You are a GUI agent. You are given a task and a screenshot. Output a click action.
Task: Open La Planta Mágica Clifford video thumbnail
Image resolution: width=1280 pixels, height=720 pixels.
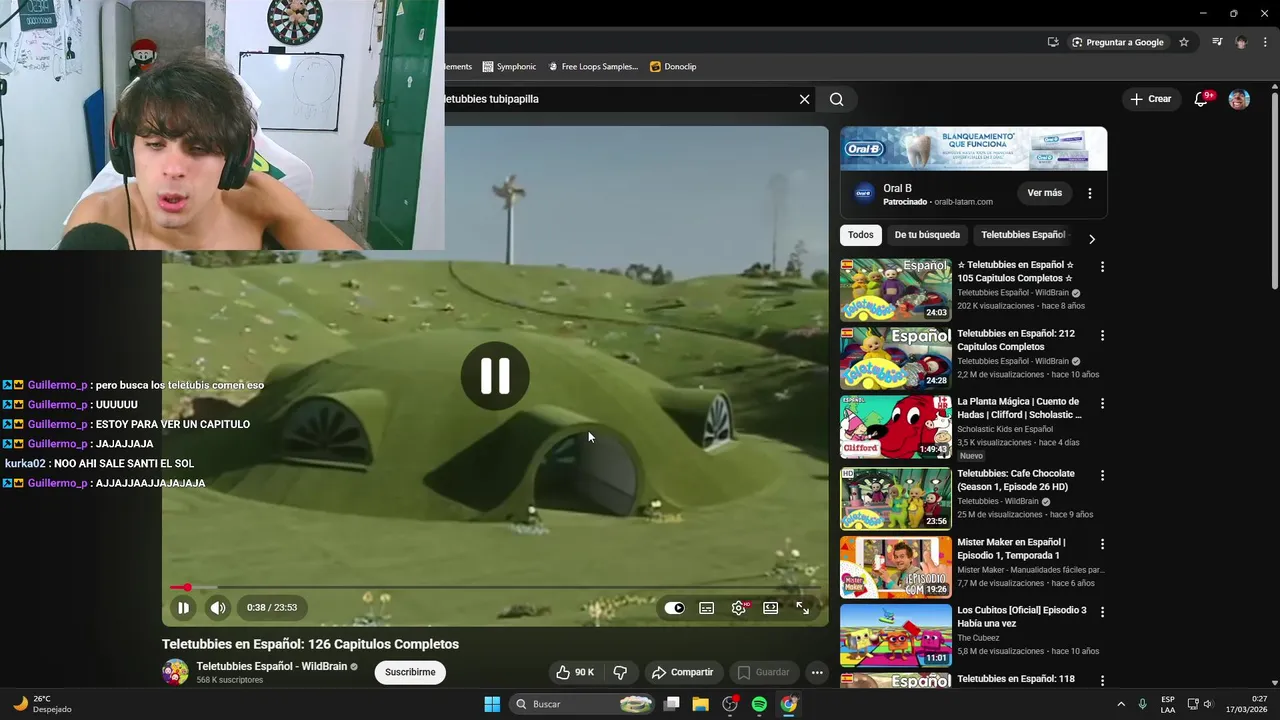pos(896,427)
